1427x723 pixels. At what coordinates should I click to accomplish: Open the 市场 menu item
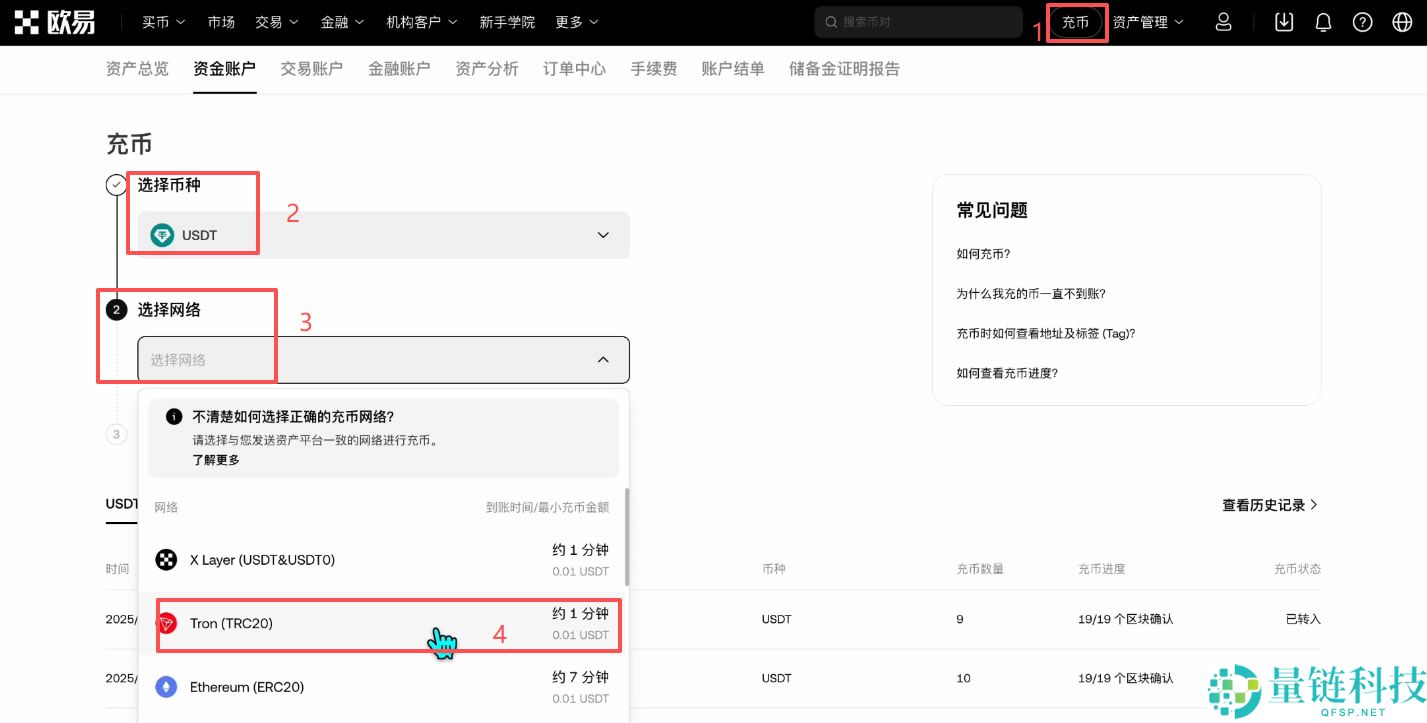[219, 21]
